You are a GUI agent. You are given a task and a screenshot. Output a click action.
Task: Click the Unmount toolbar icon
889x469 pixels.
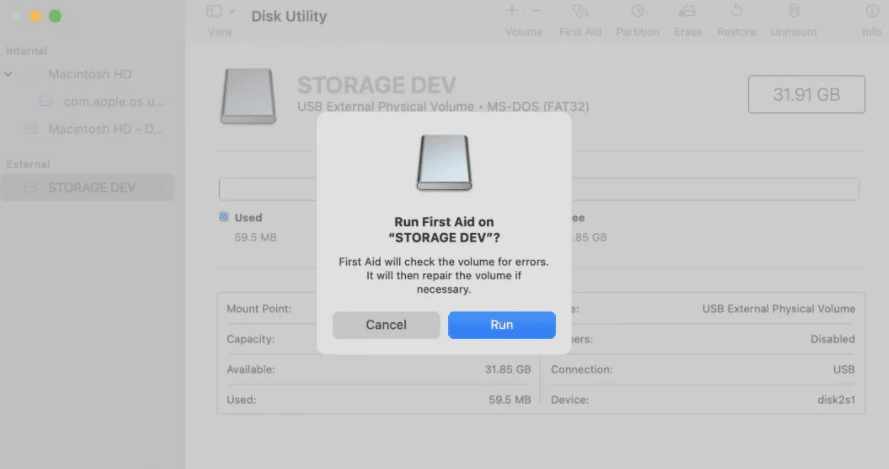[794, 11]
